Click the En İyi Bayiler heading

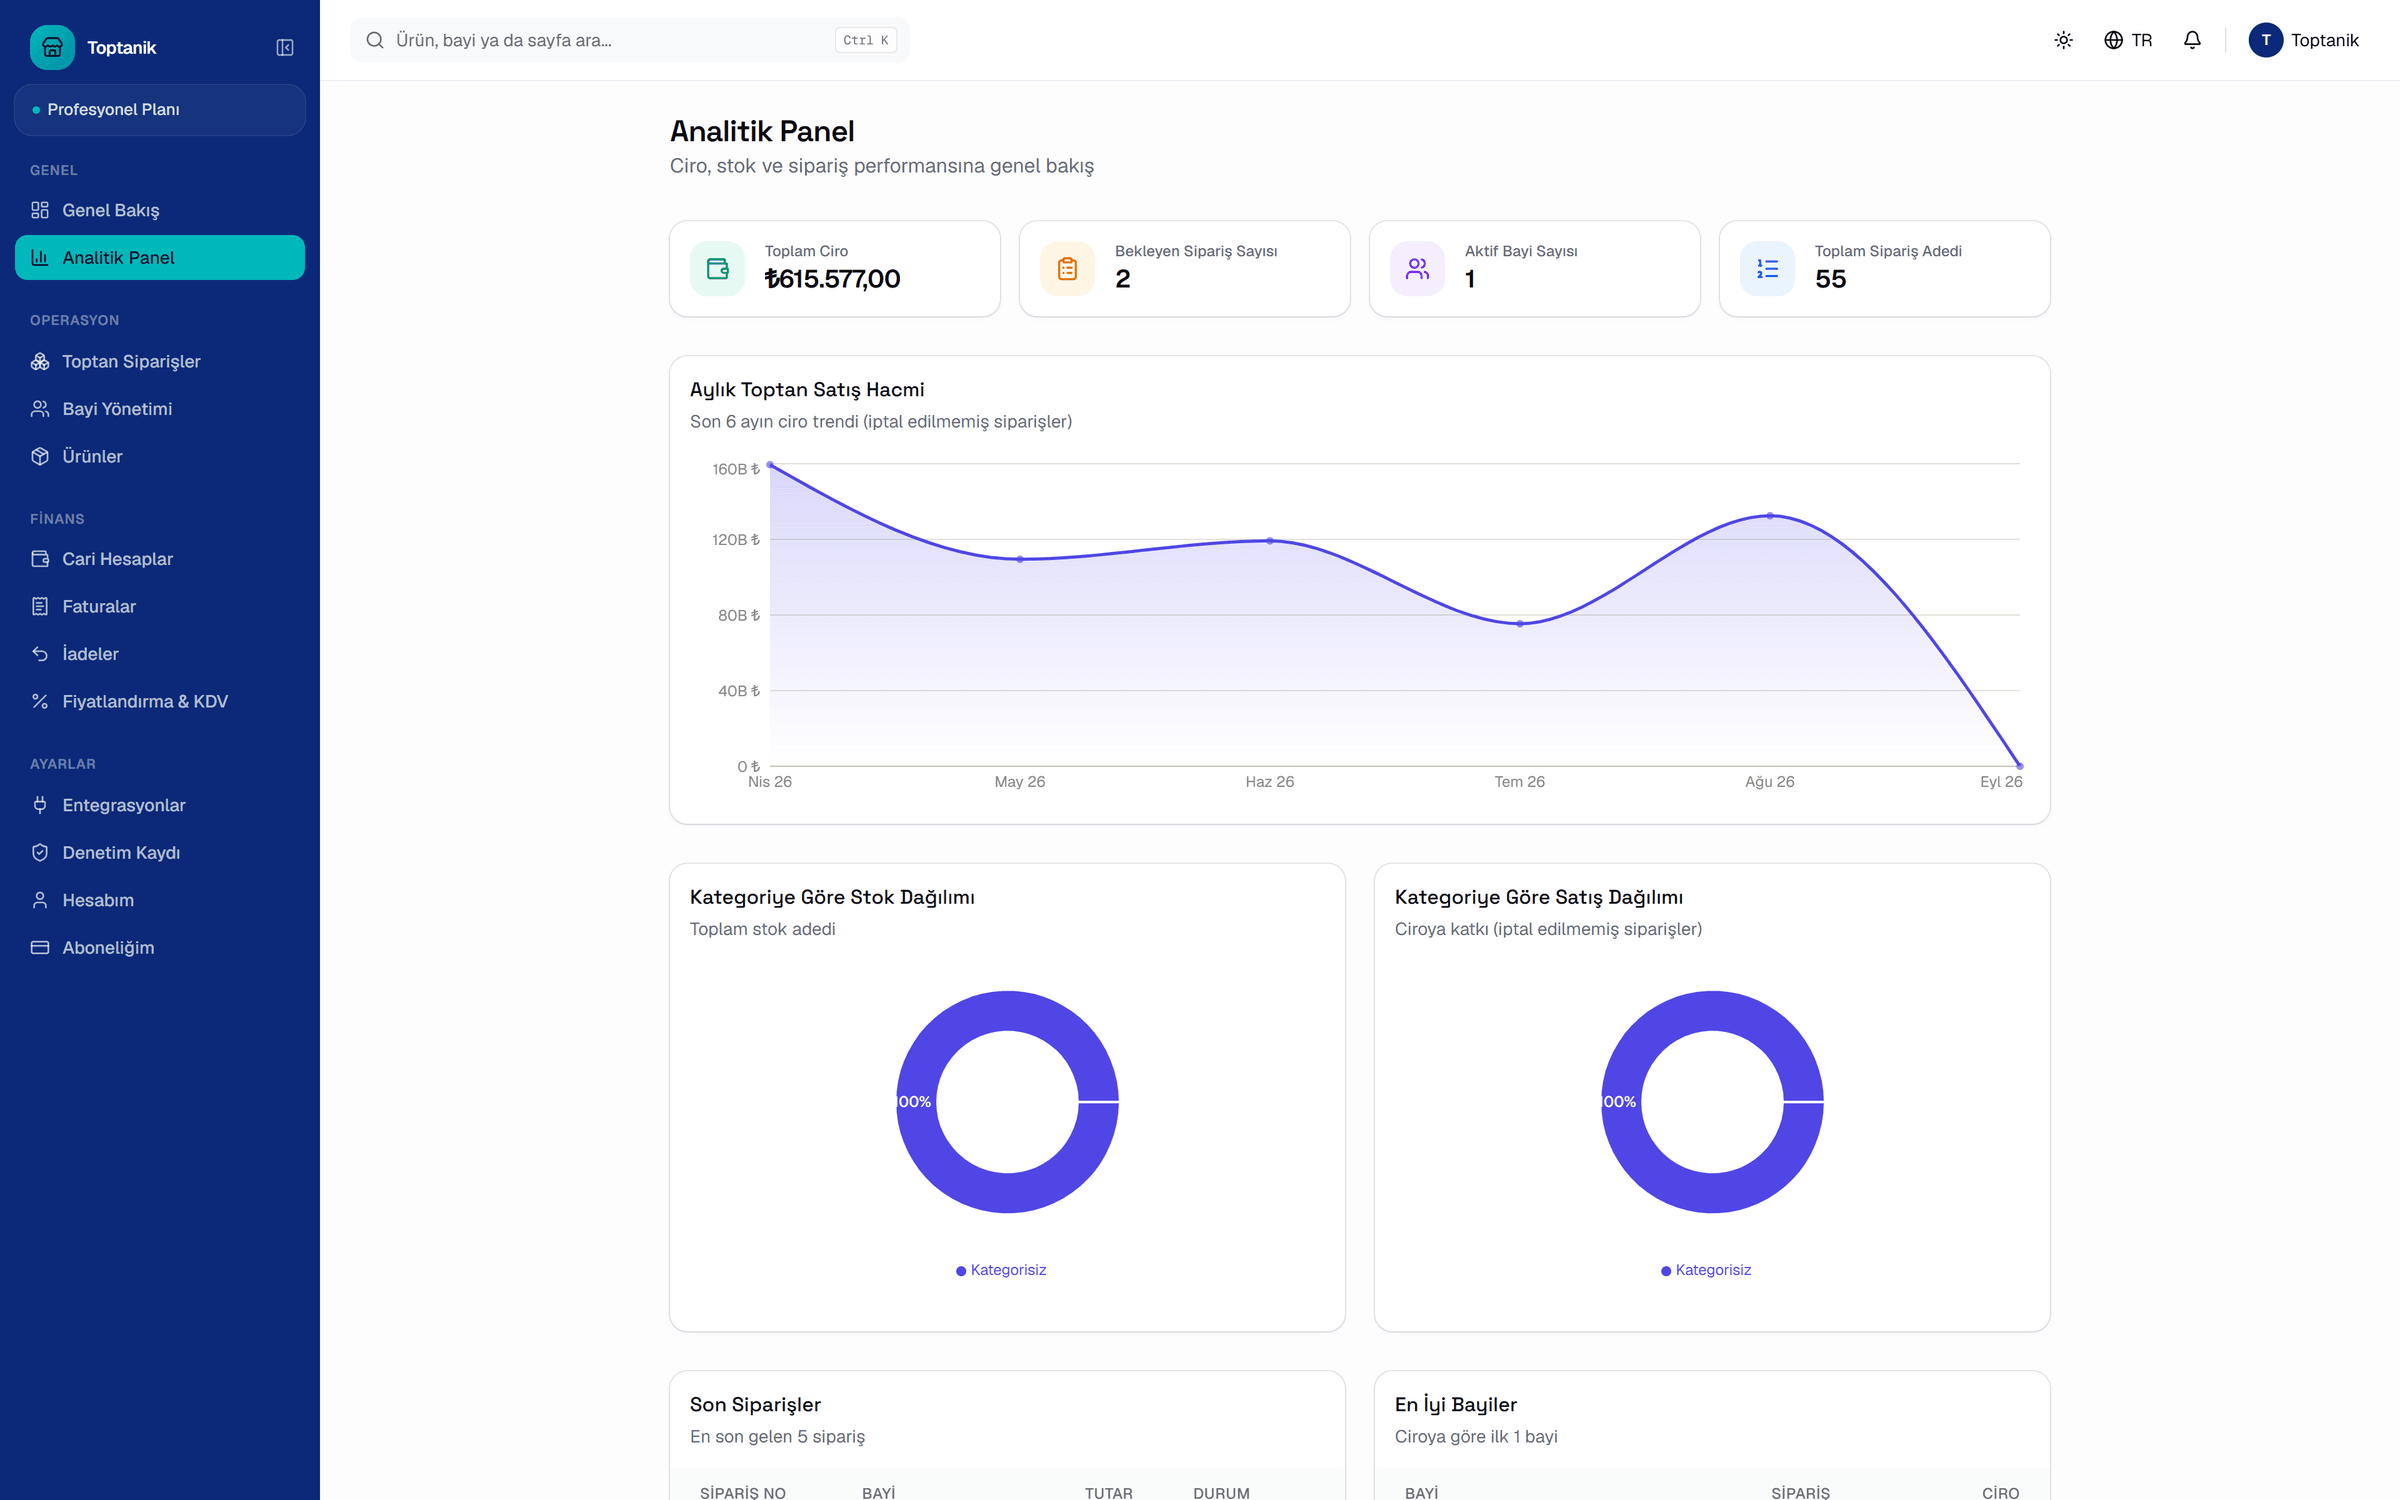pyautogui.click(x=1456, y=1405)
